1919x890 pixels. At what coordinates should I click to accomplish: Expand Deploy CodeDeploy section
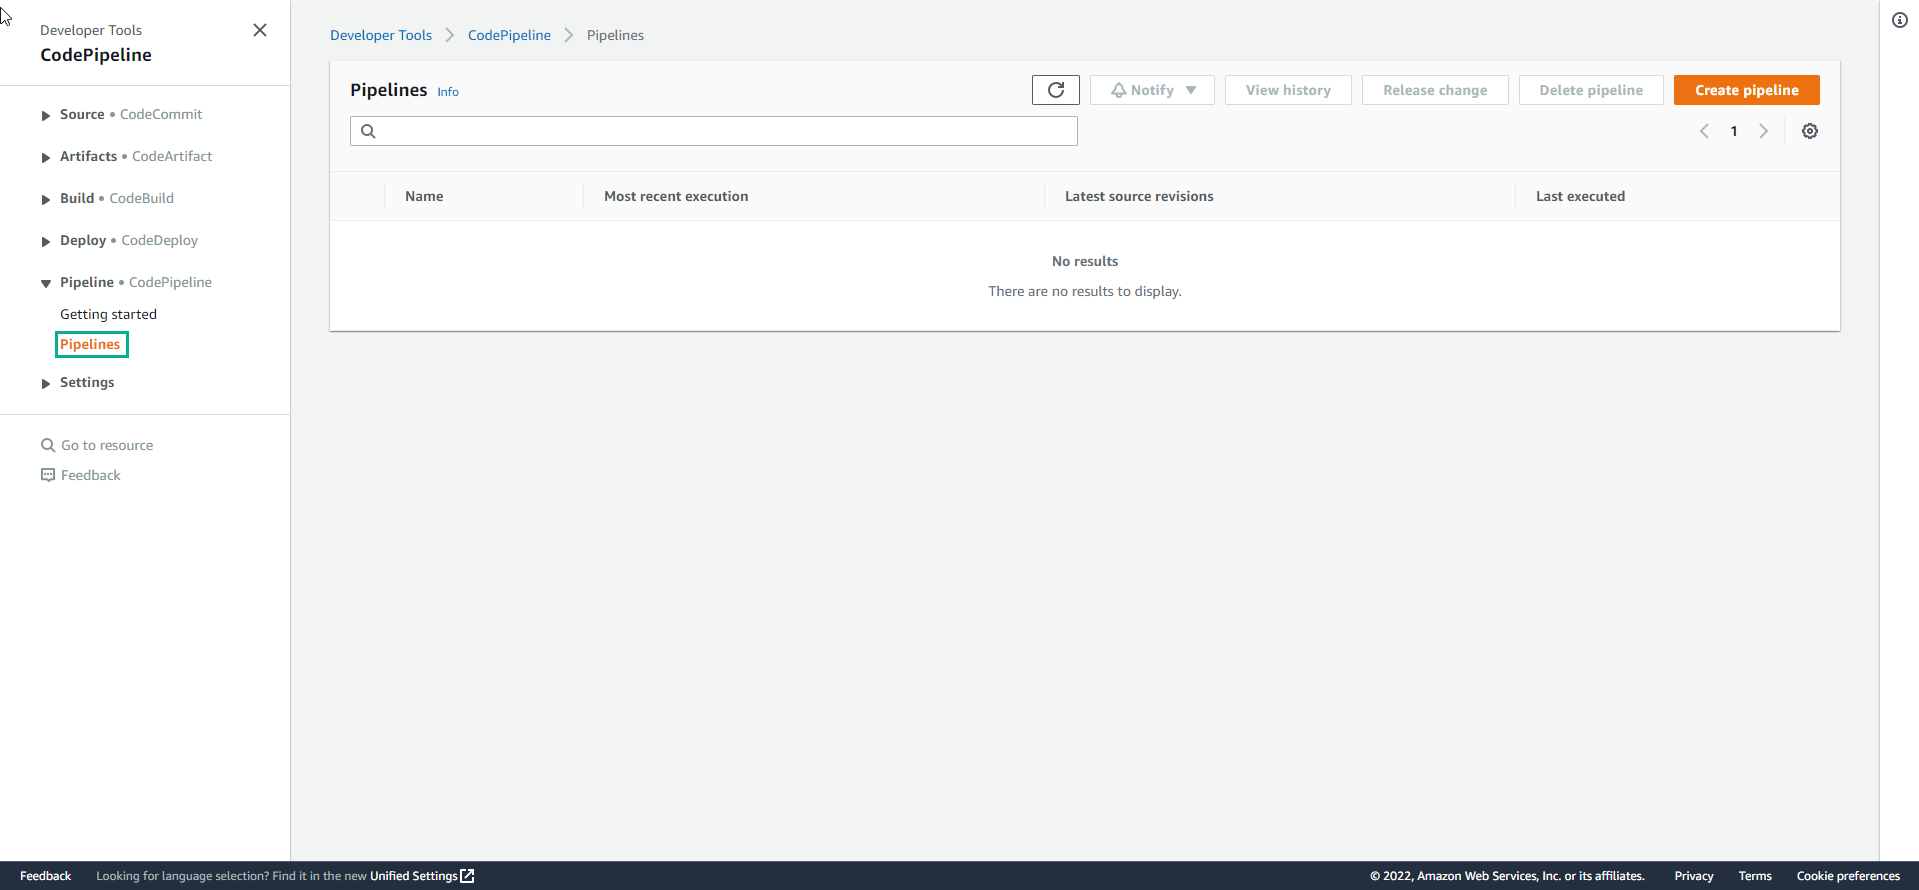click(46, 241)
